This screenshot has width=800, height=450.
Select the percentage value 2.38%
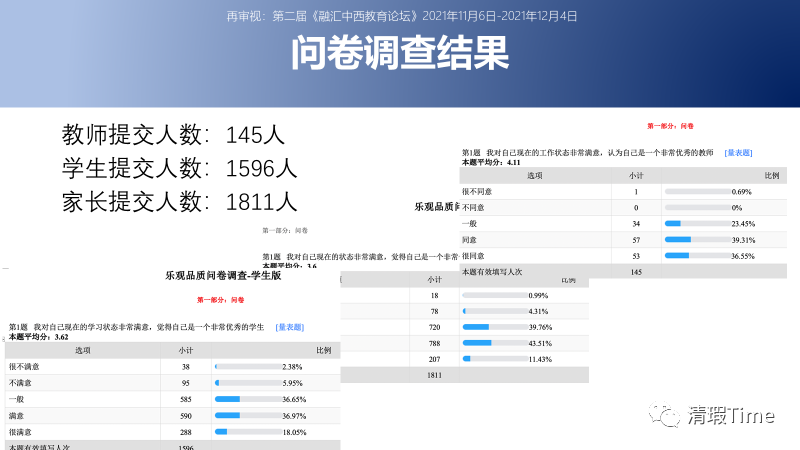[292, 367]
